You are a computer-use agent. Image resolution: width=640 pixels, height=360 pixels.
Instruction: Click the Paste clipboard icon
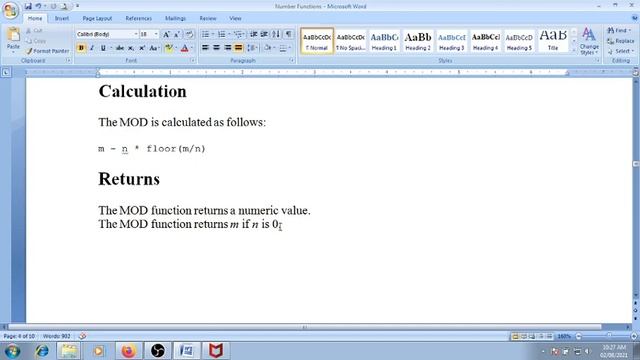tap(13, 34)
